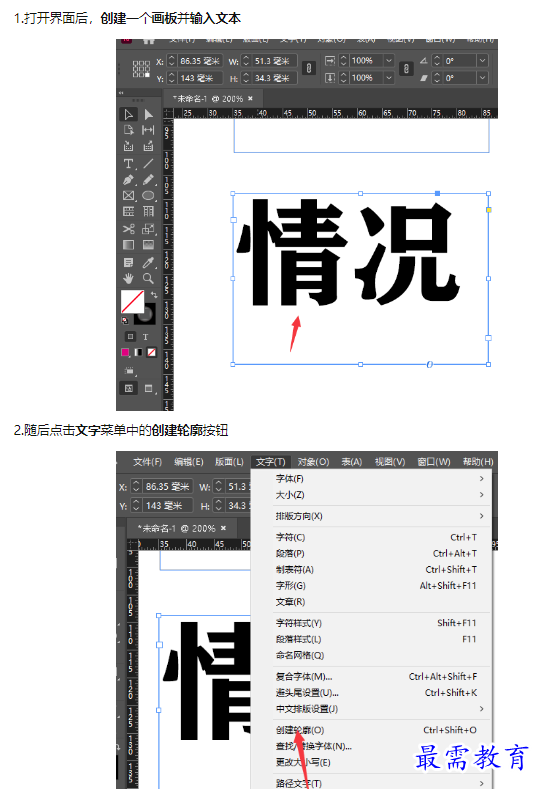Viewport: 537px width, 789px height.
Task: Toggle constrain proportions for width and height
Action: click(x=309, y=68)
